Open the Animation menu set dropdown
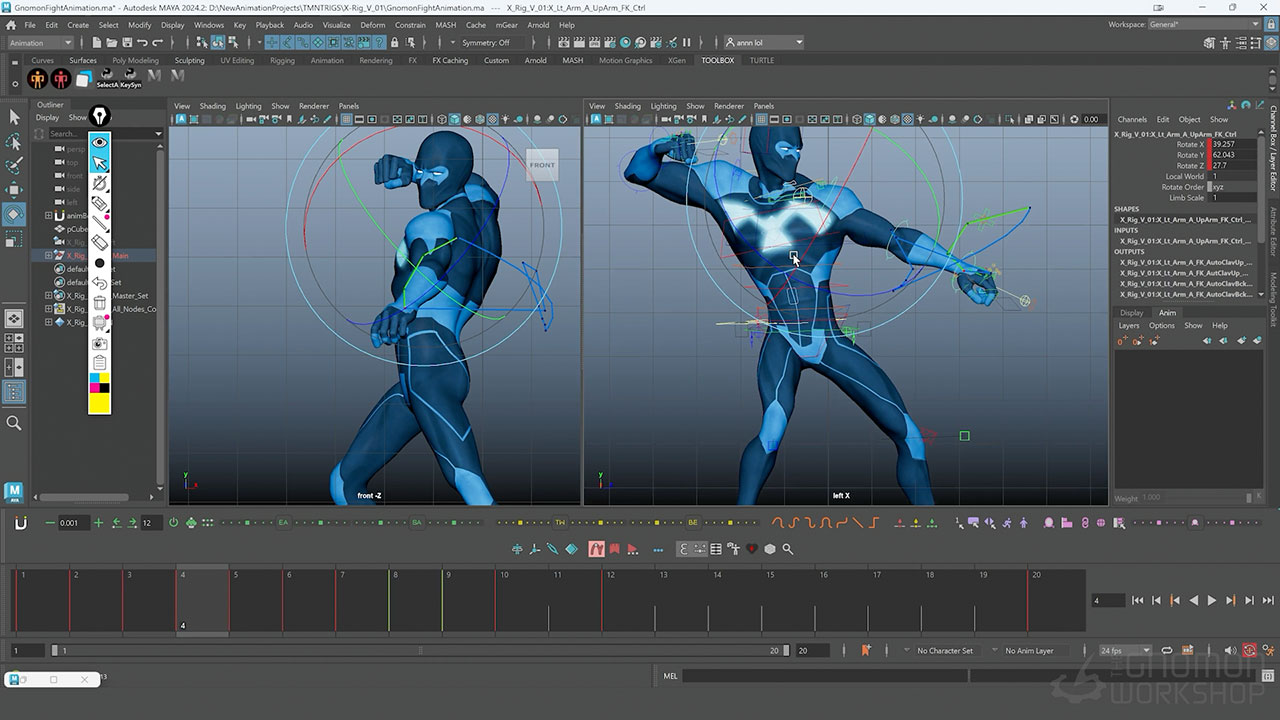Viewport: 1280px width, 720px height. coord(40,43)
